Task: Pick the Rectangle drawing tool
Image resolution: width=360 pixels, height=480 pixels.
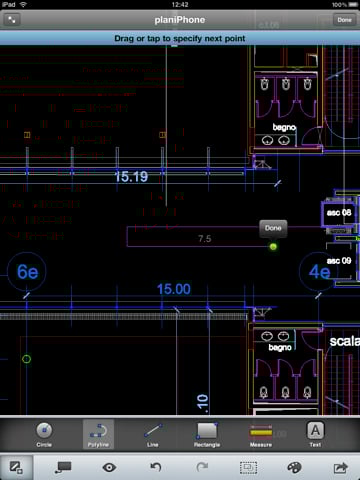Action: click(207, 435)
